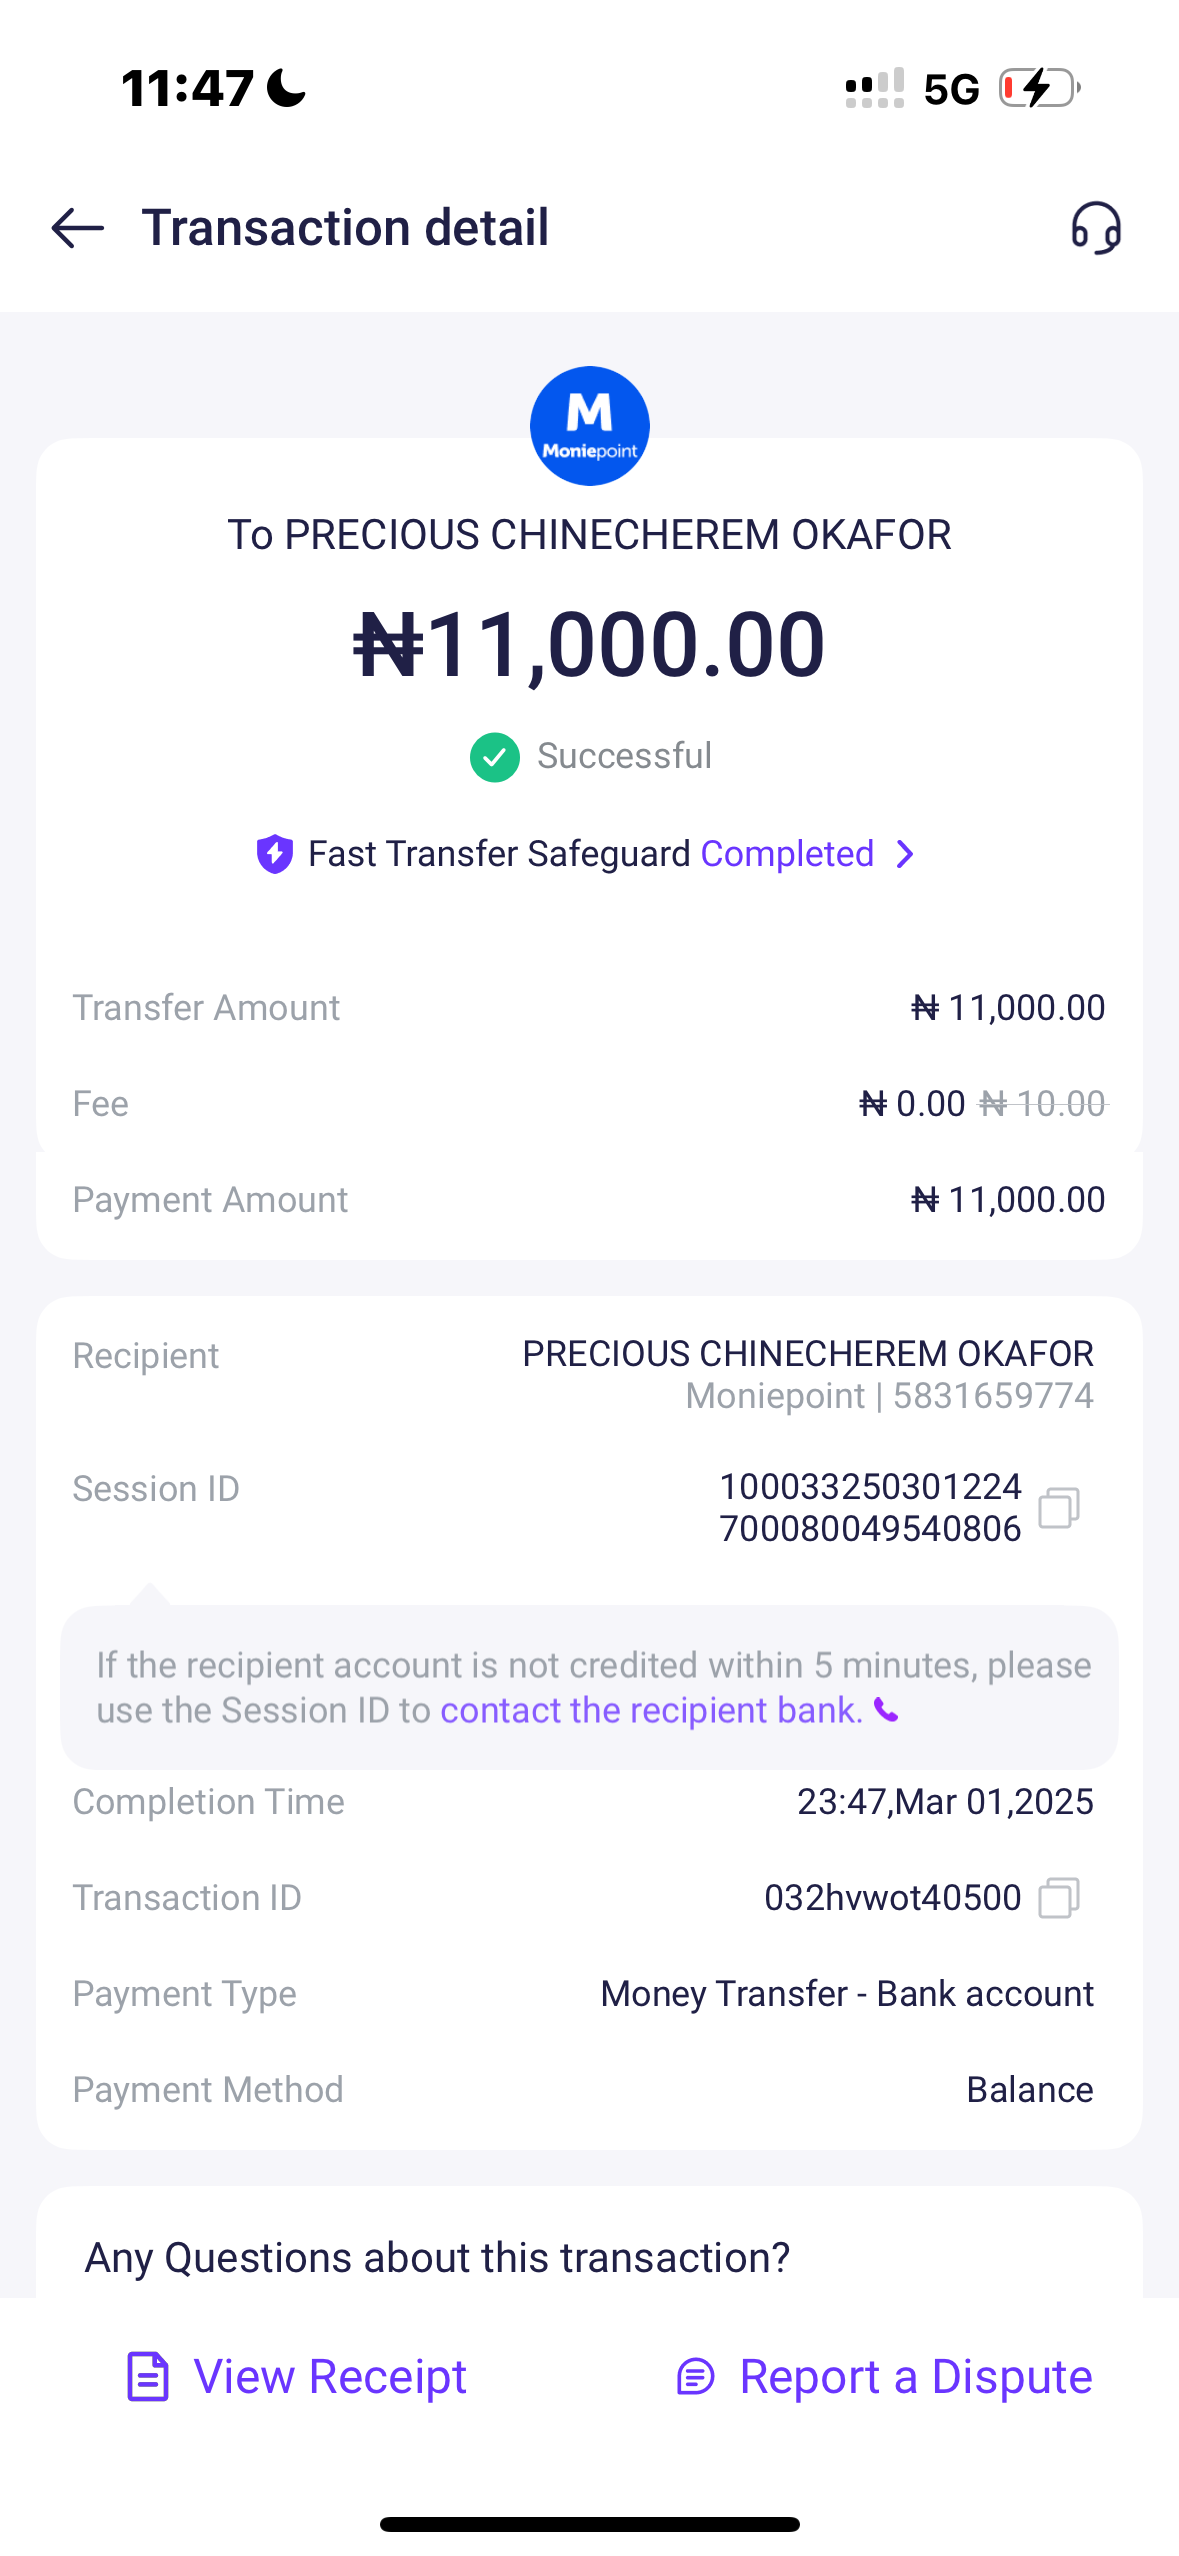This screenshot has height=2556, width=1179.
Task: Tap the battery icon in status bar
Action: 1038,88
